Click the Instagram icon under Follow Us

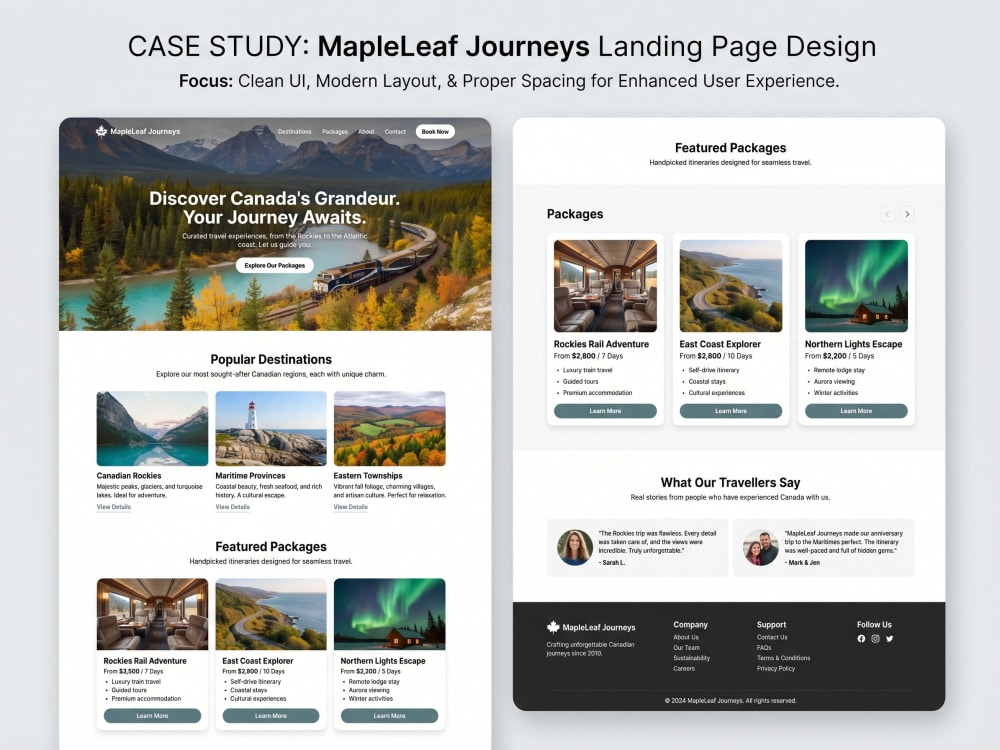pyautogui.click(x=875, y=638)
